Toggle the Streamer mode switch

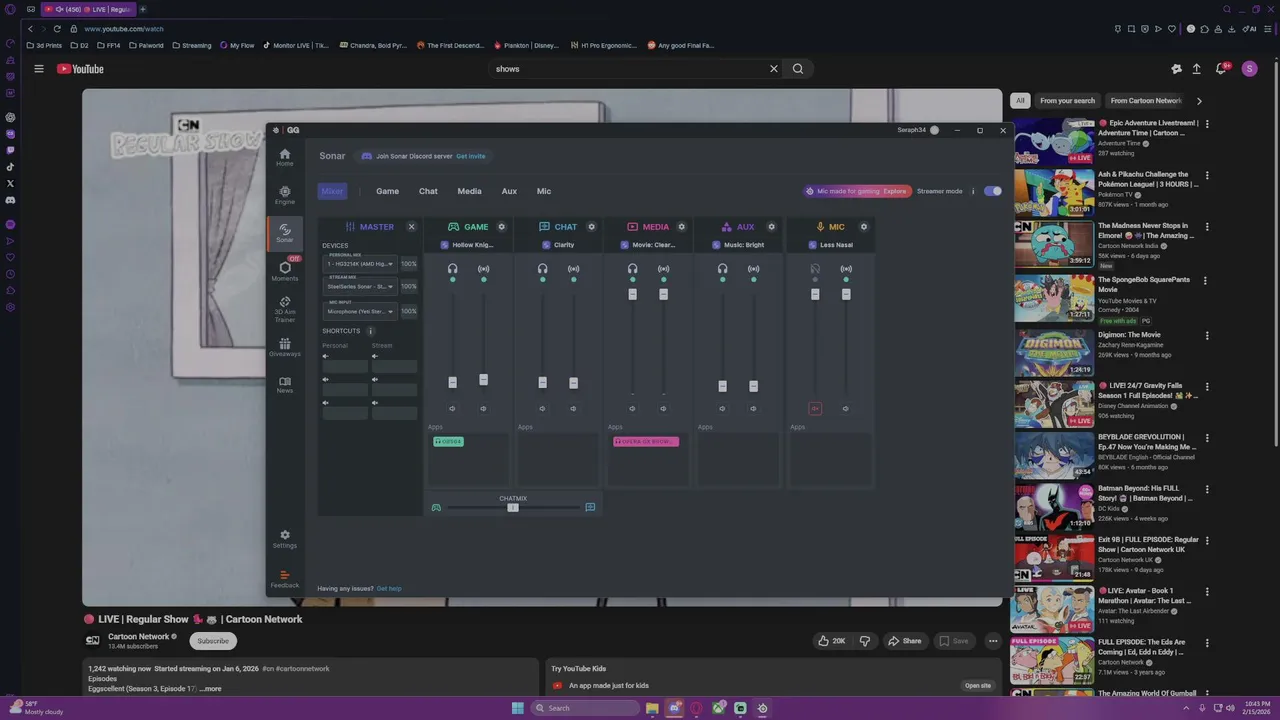[x=992, y=191]
